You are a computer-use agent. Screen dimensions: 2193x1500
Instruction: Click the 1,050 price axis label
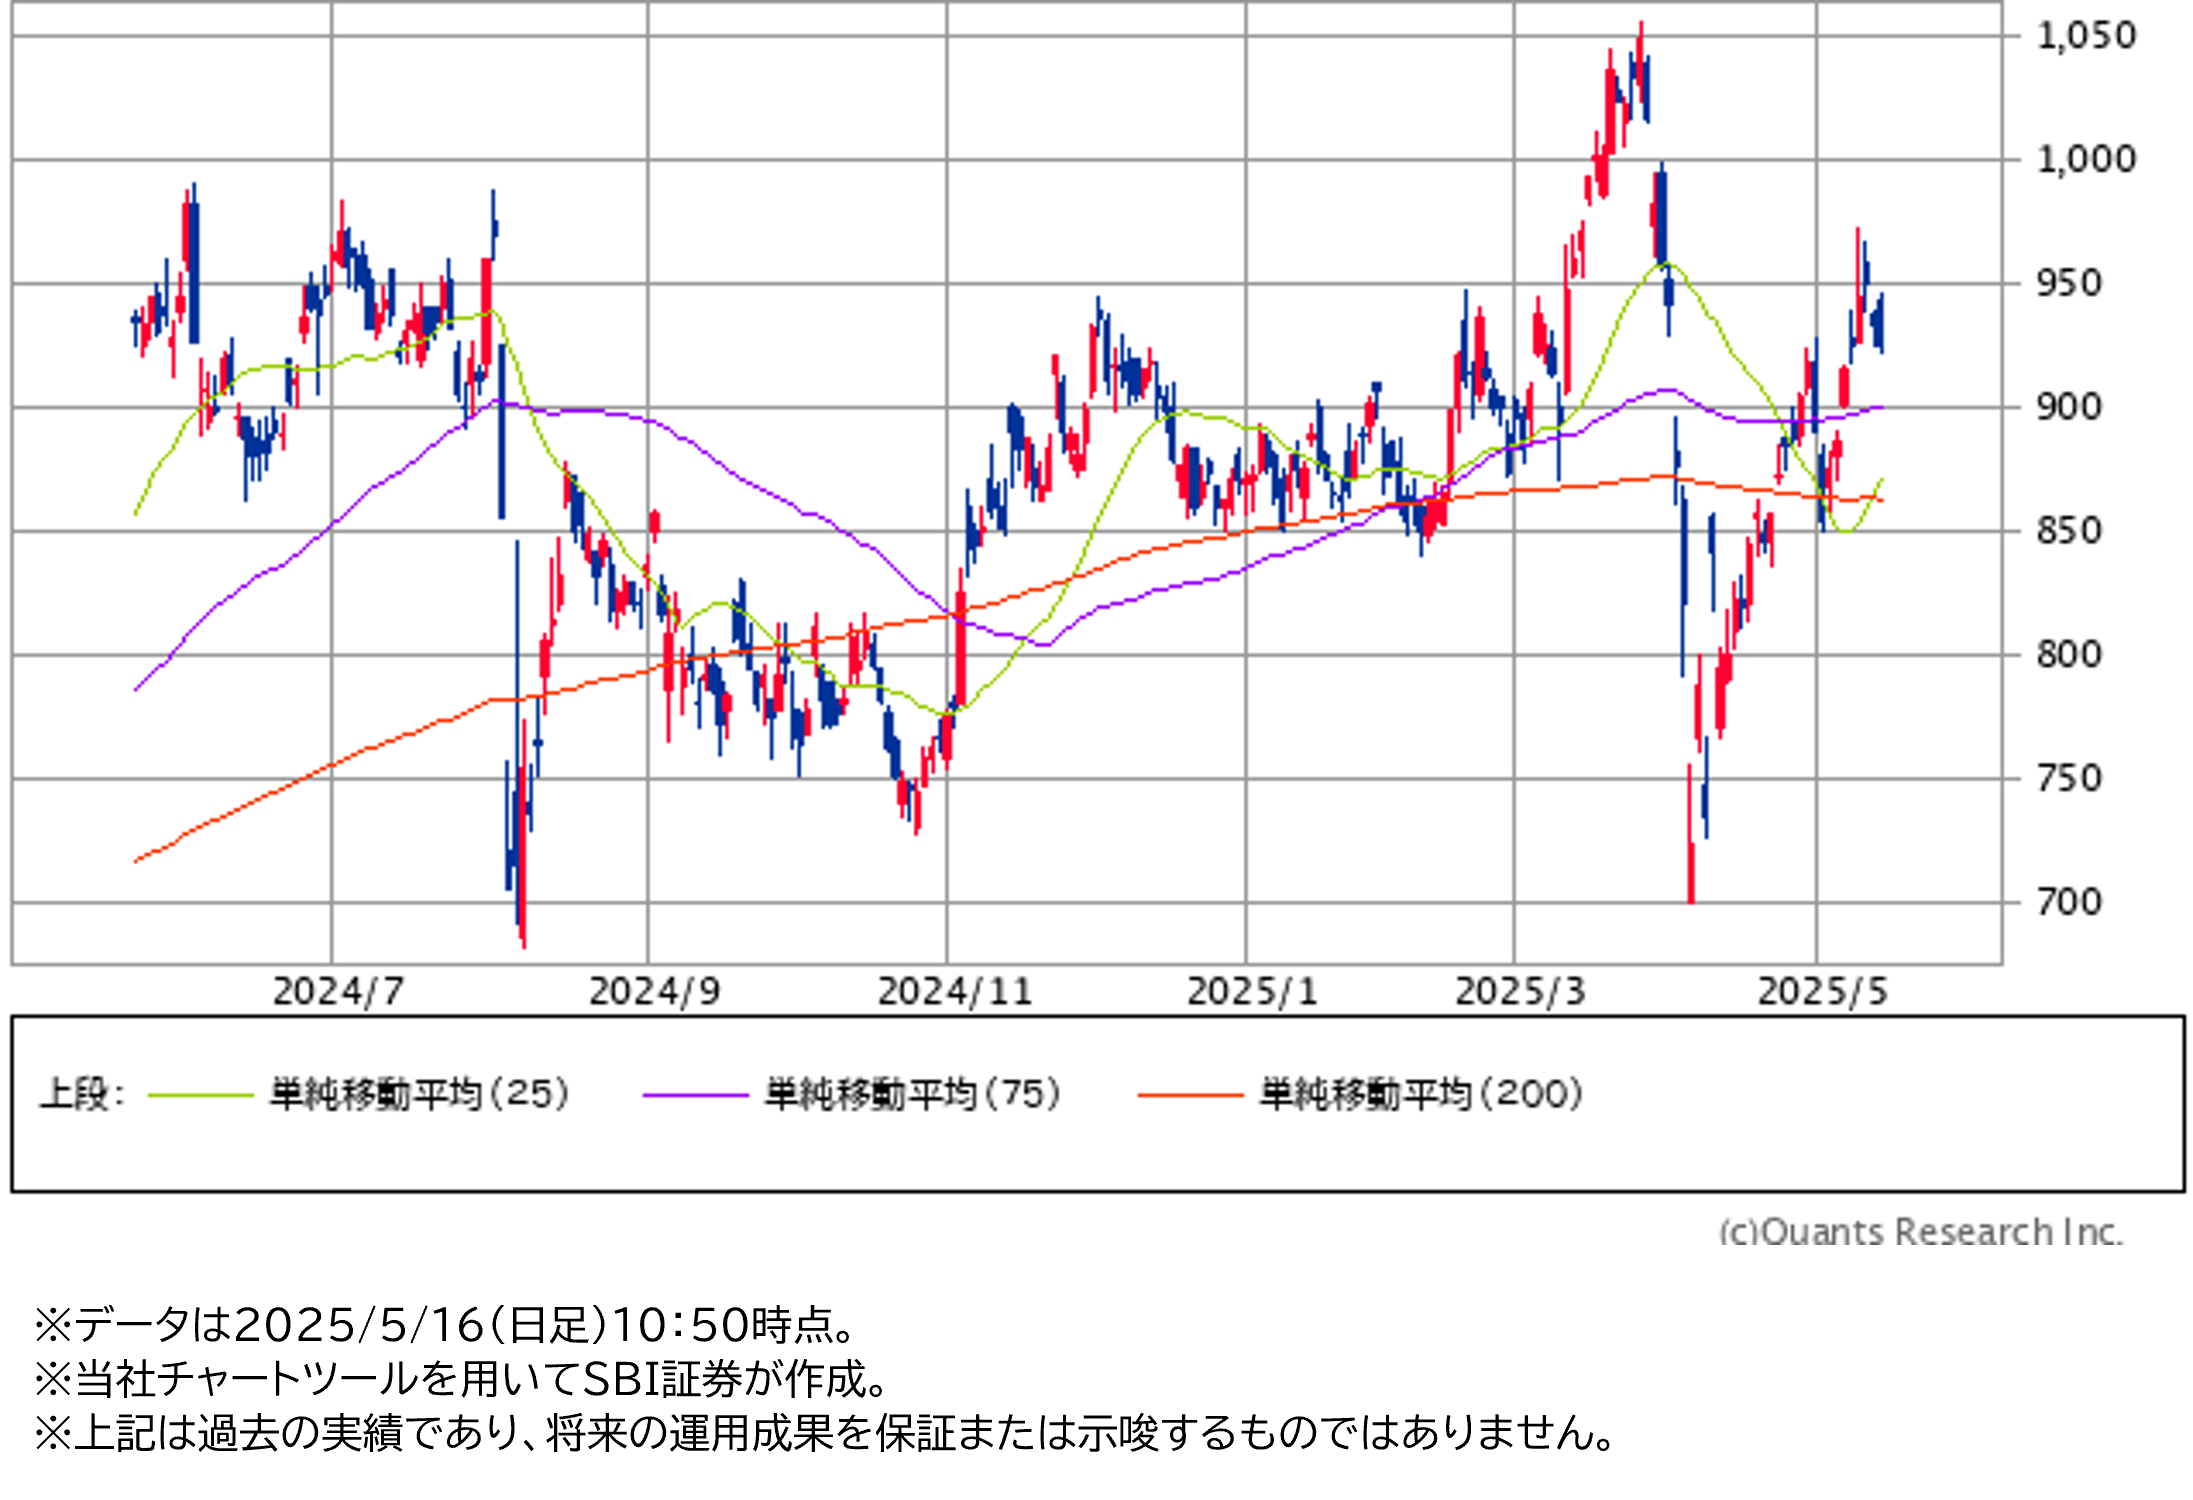2086,36
